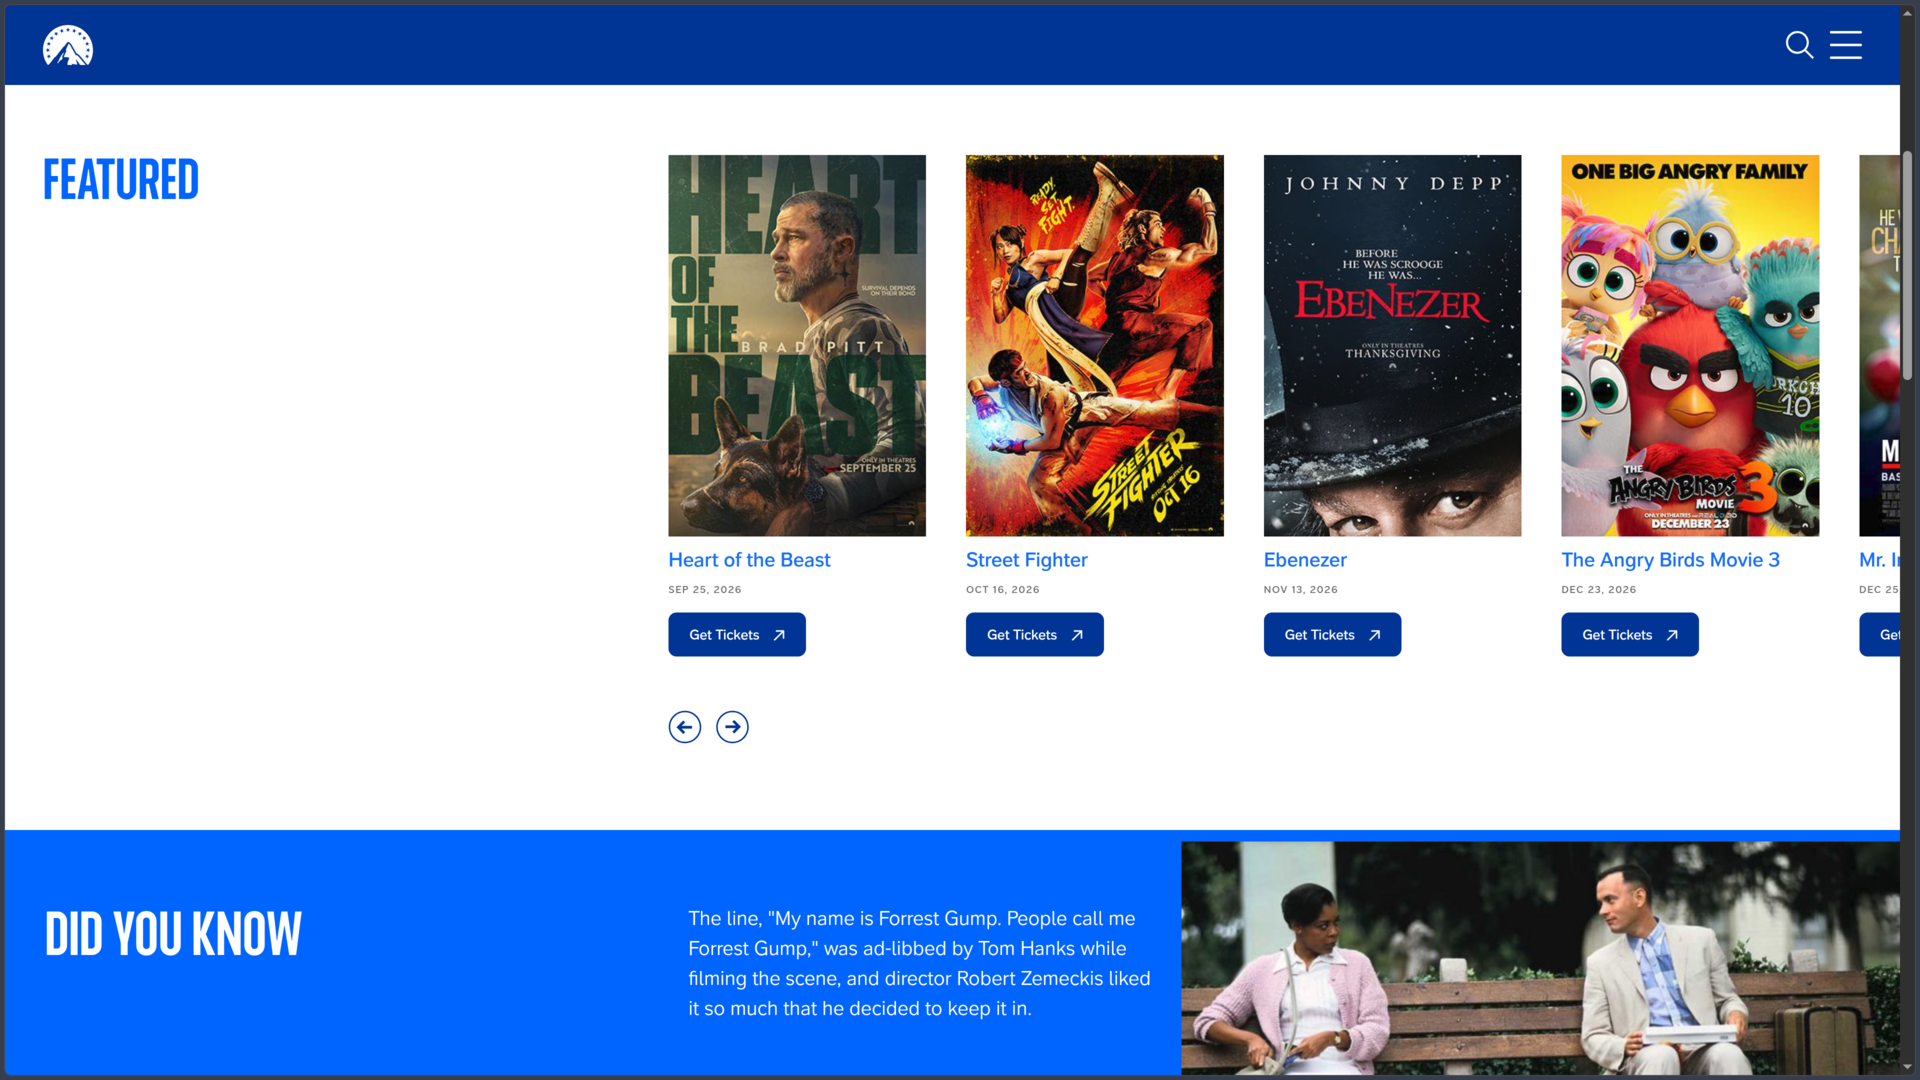Screen dimensions: 1920x1080
Task: Select the Heart of the Beast poster
Action: click(797, 345)
